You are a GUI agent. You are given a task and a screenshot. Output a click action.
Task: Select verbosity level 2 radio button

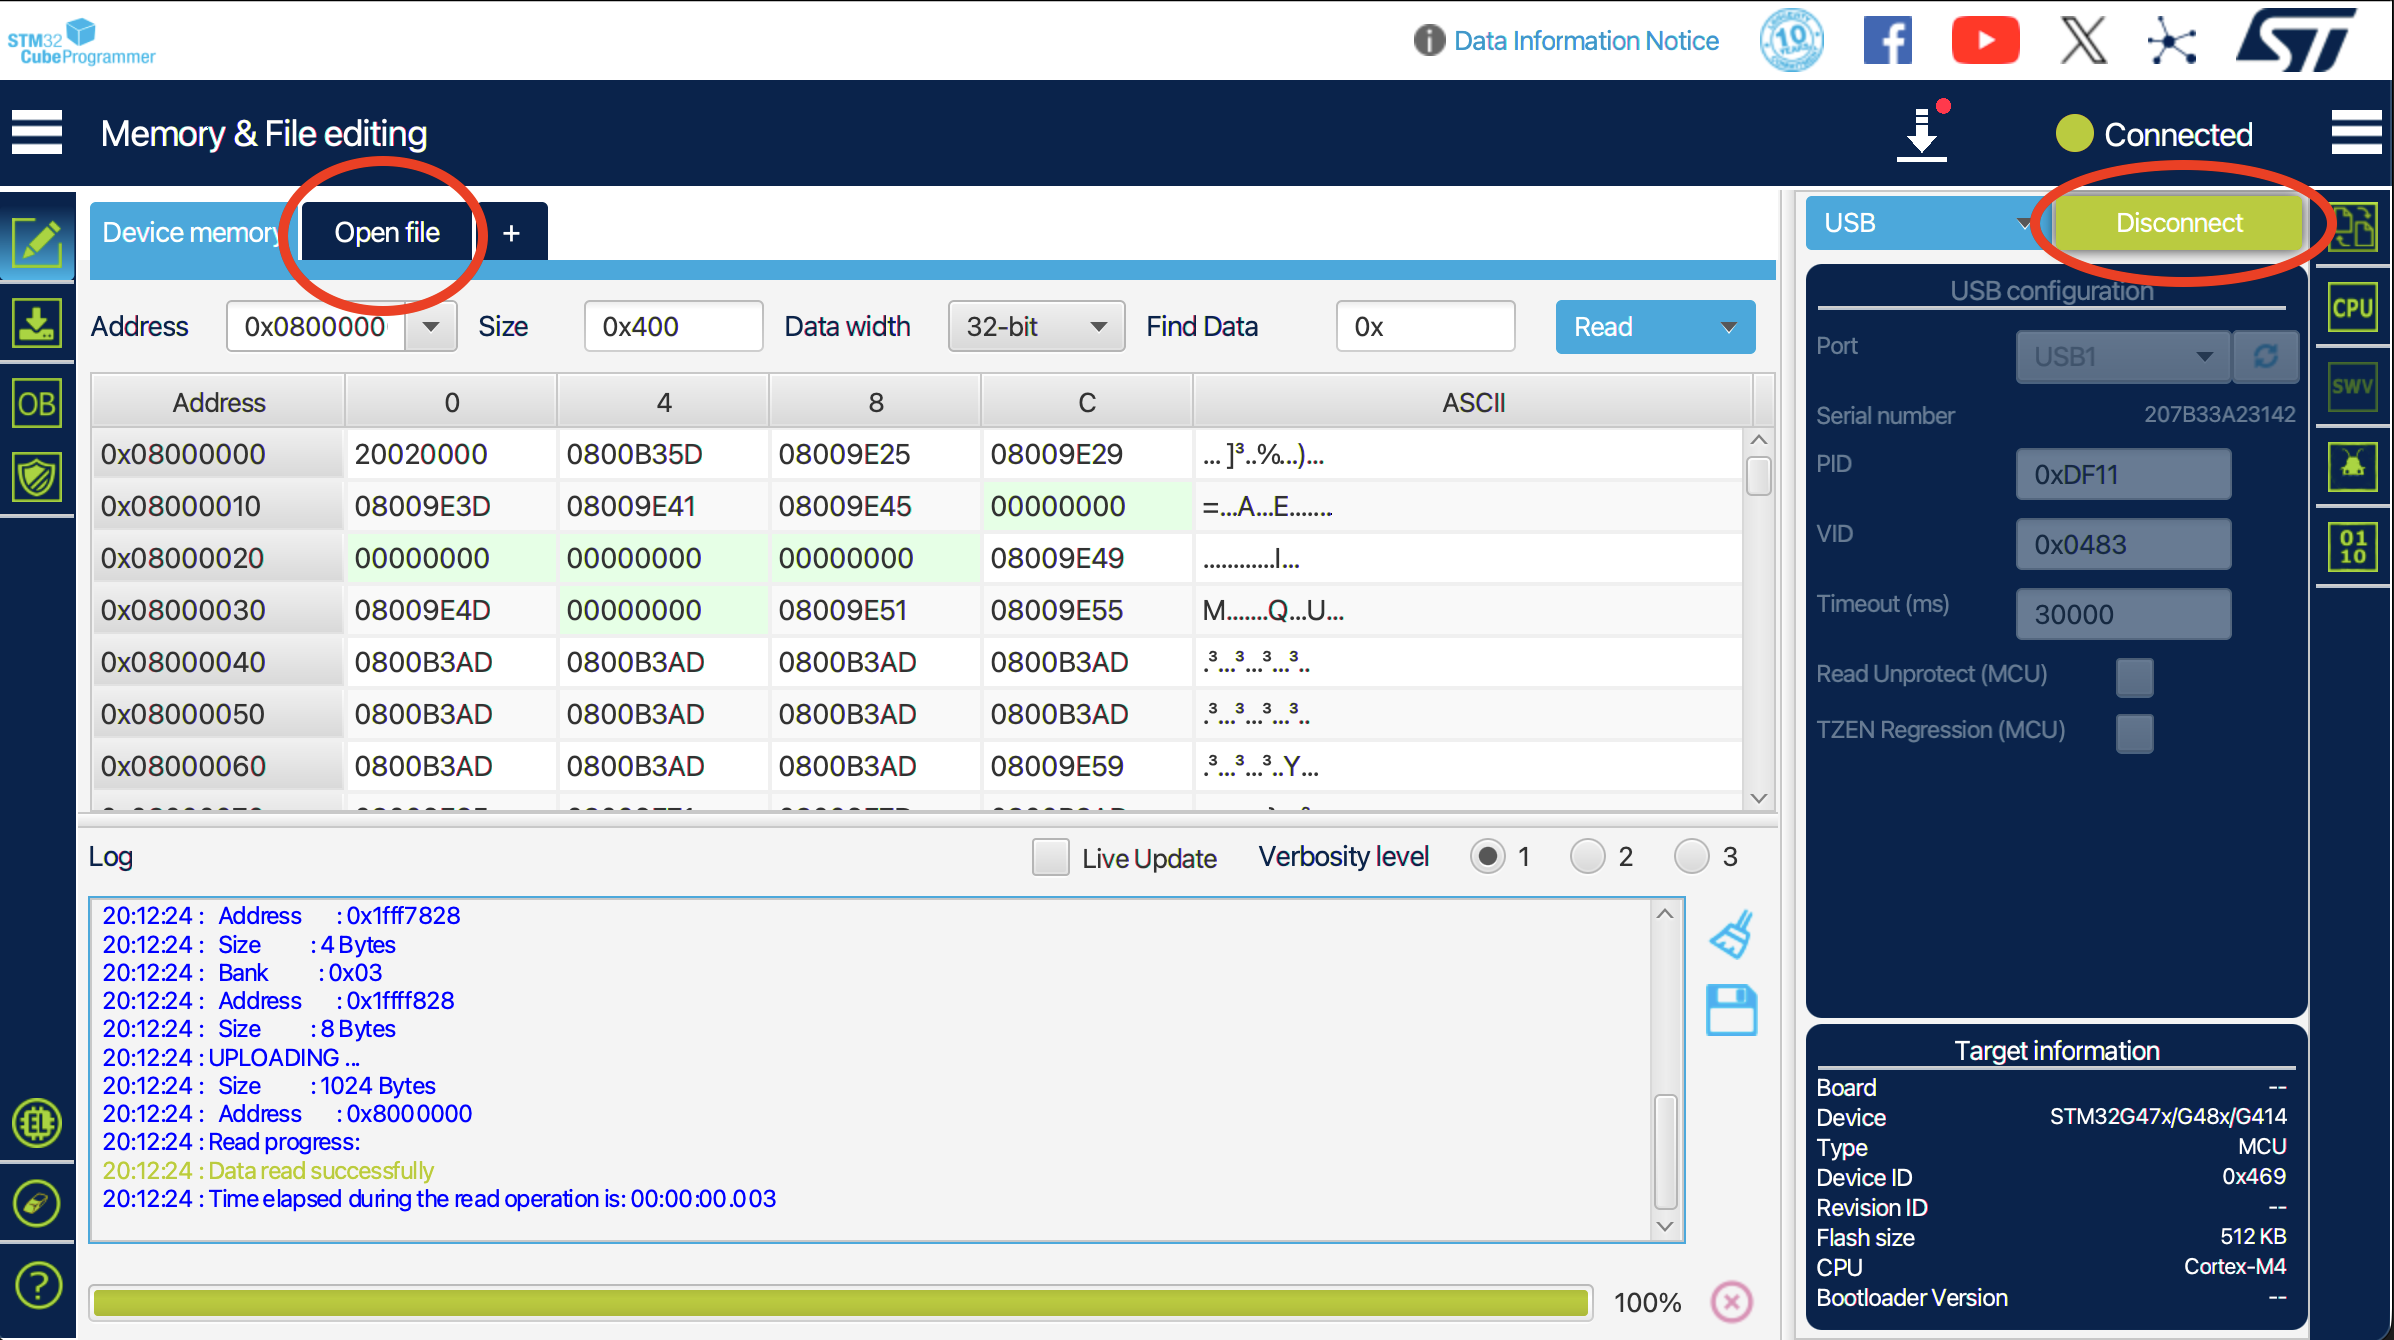[1587, 857]
